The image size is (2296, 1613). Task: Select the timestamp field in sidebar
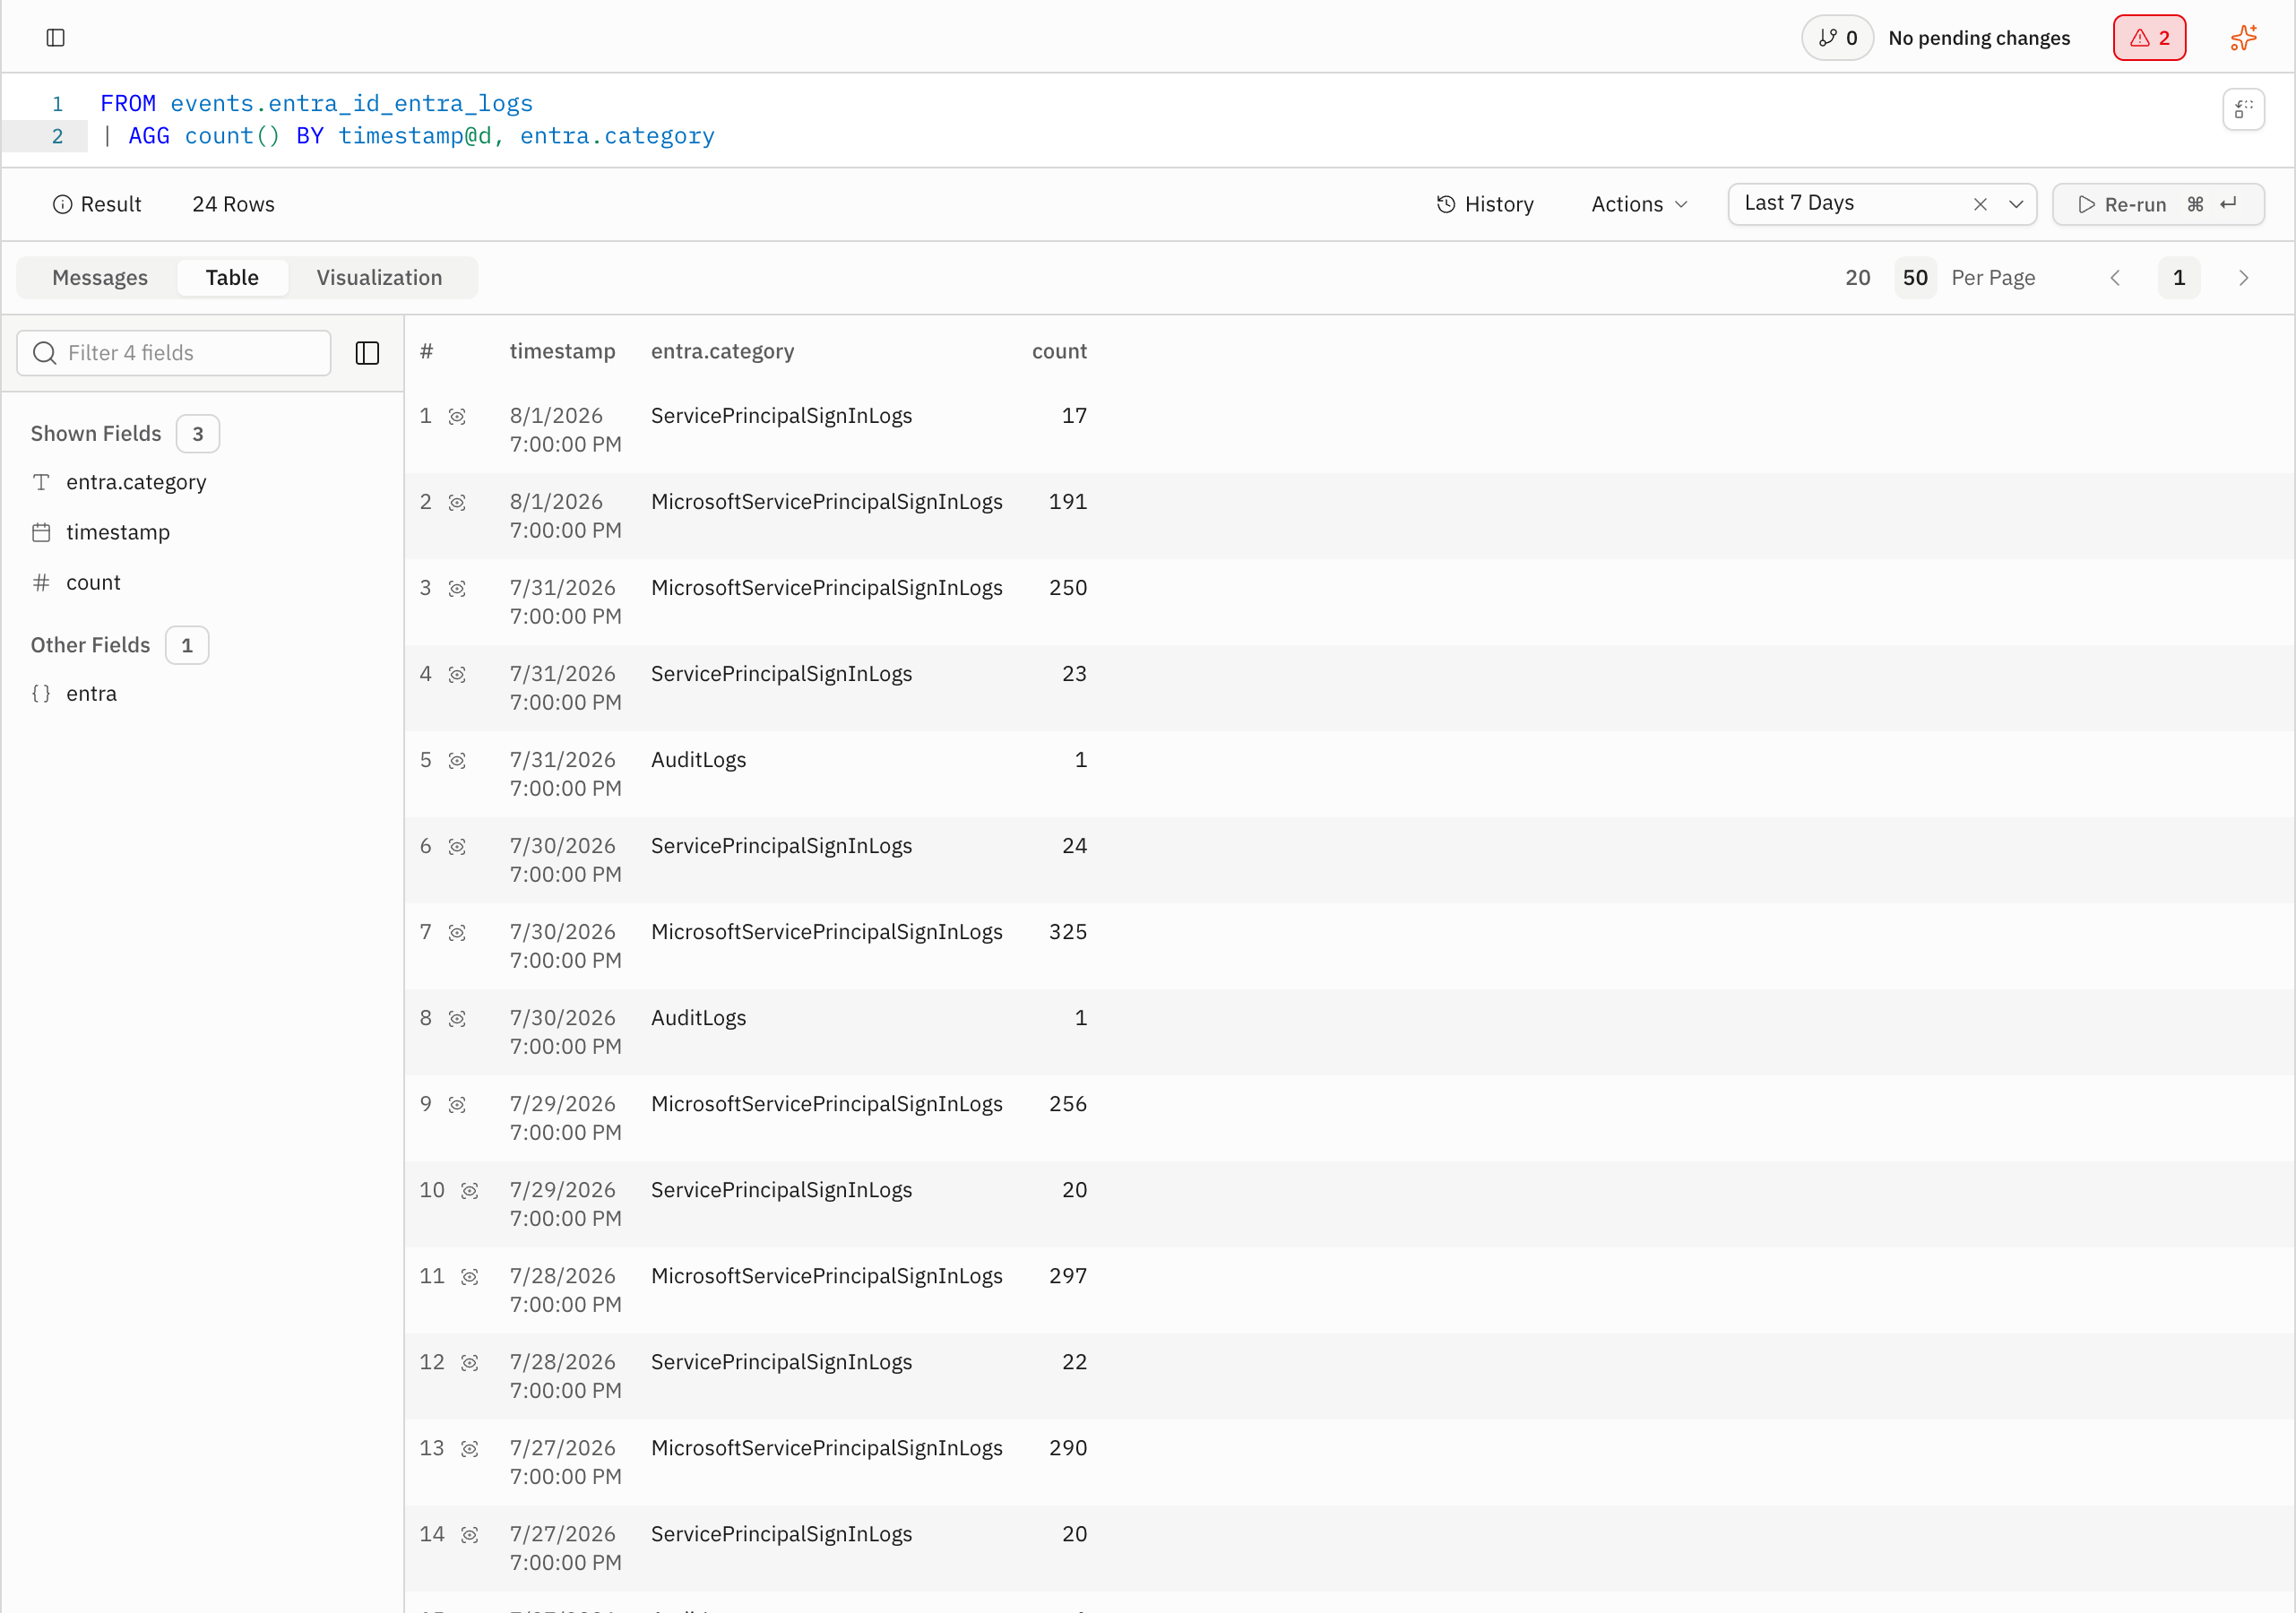point(118,532)
